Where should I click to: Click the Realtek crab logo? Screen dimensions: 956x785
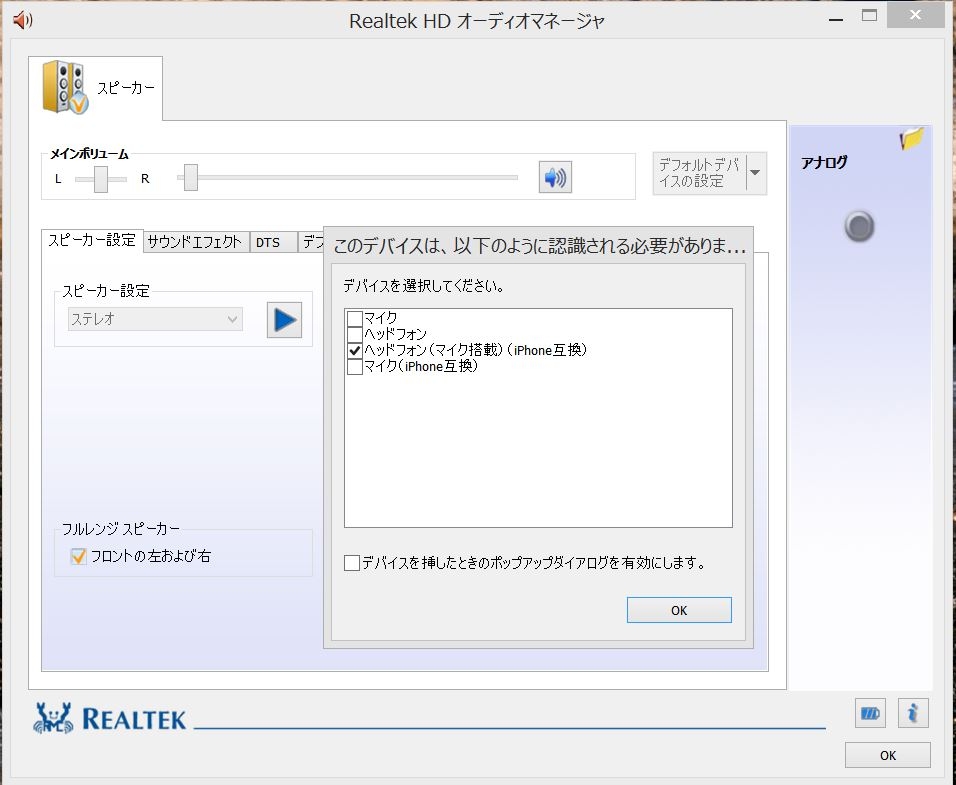54,718
